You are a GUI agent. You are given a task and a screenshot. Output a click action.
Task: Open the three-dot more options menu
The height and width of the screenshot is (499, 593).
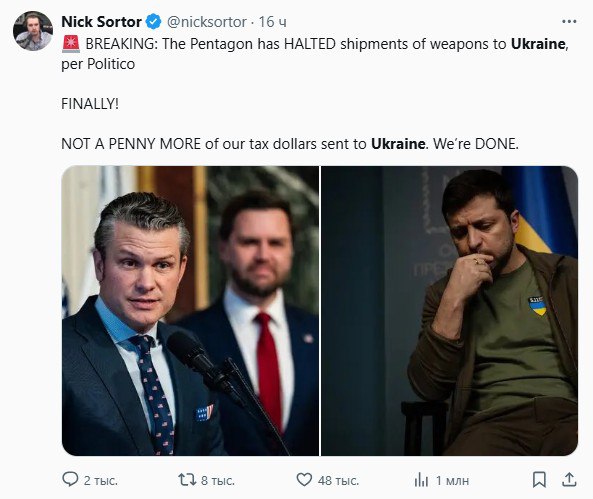point(569,22)
